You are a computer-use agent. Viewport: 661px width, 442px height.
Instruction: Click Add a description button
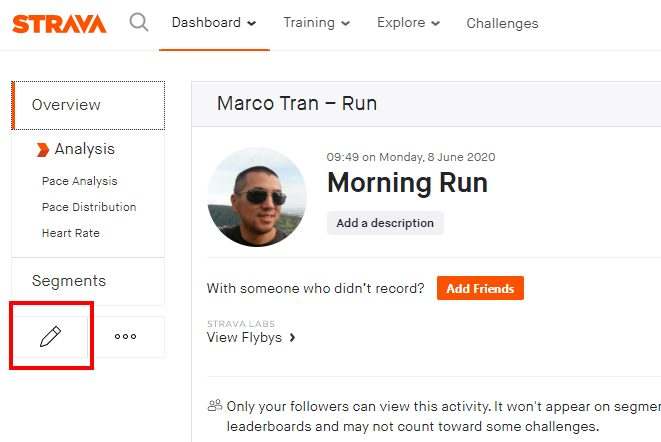[x=385, y=223]
